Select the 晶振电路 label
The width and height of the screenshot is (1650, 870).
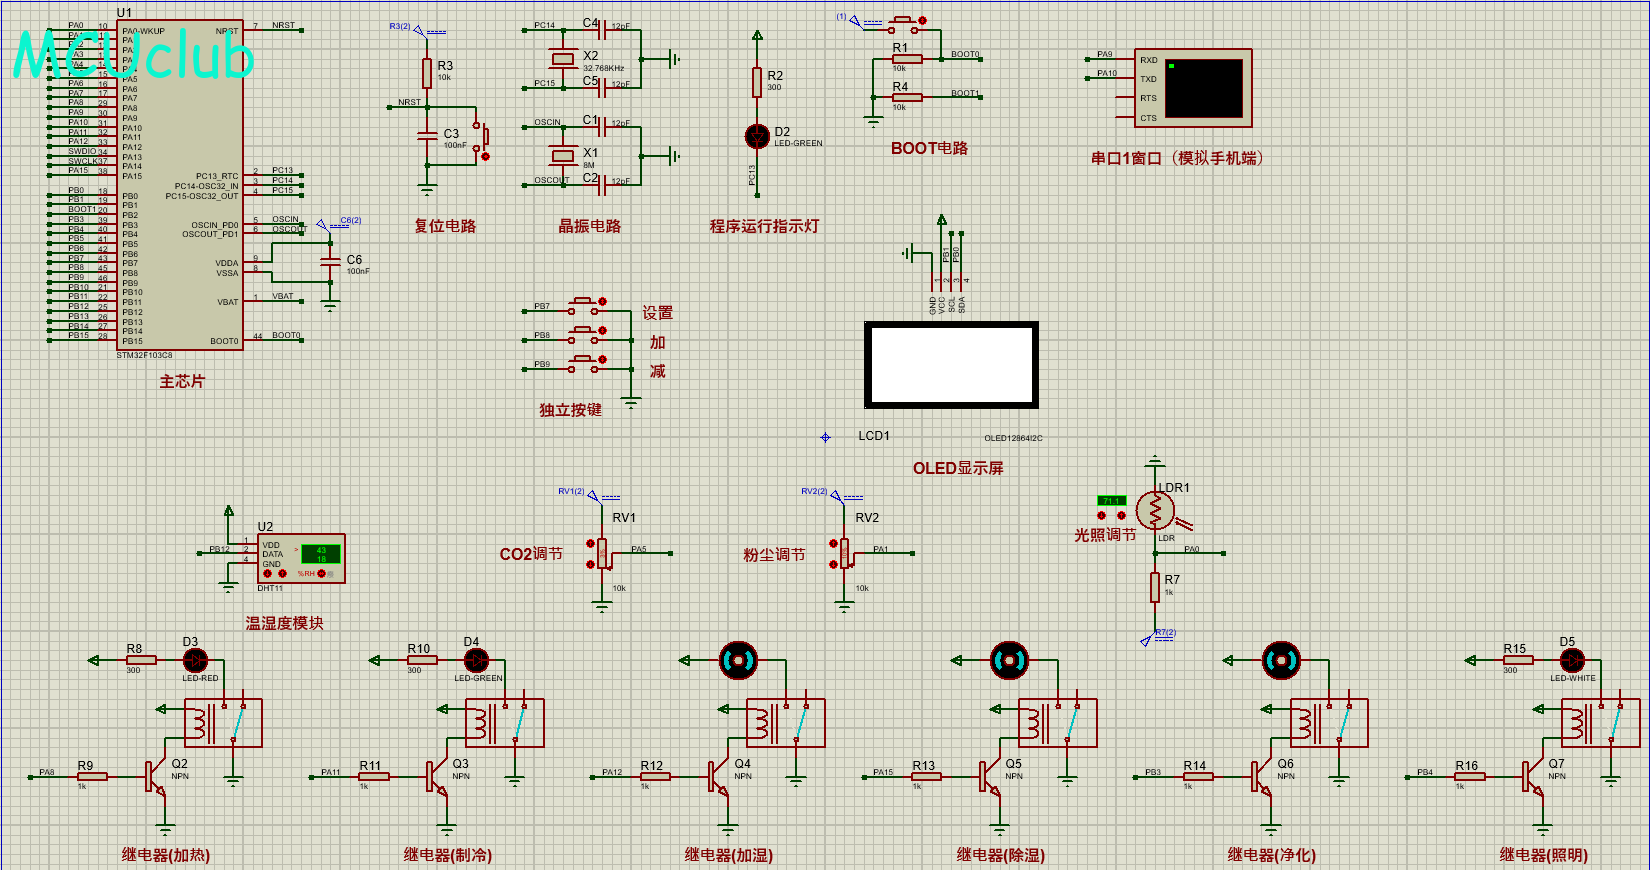click(590, 226)
